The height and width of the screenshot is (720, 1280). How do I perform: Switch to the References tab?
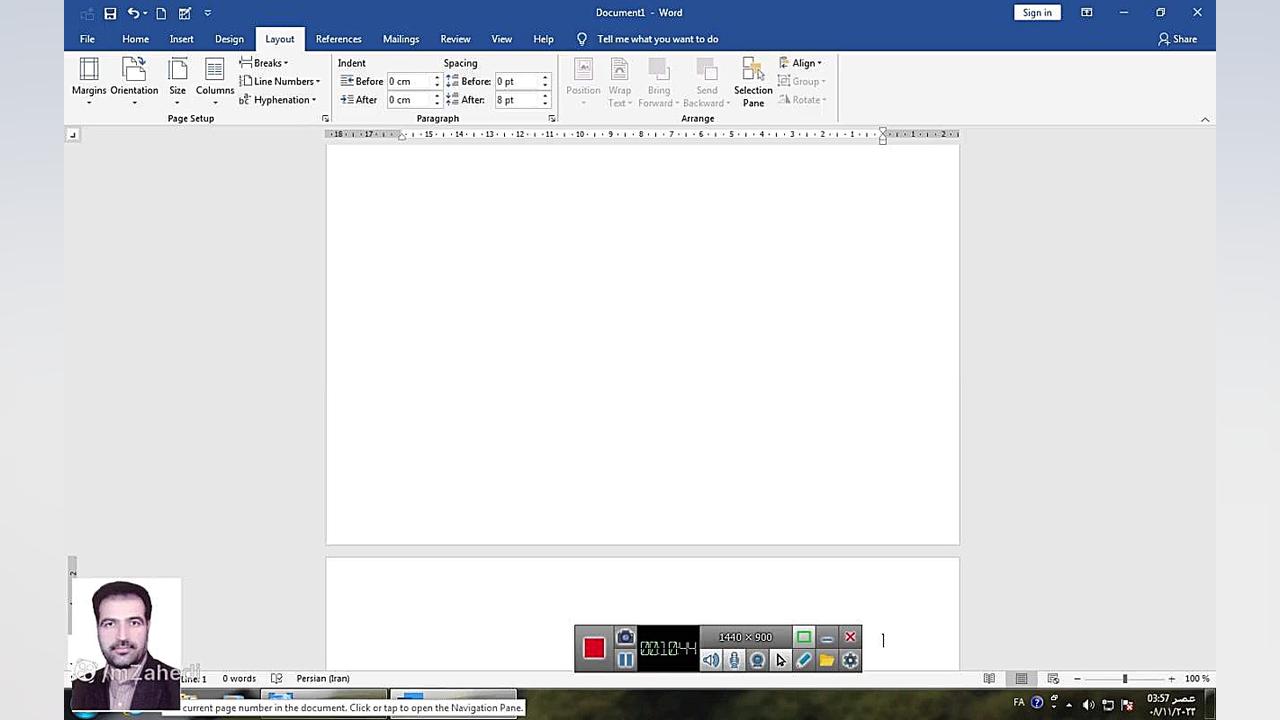pos(338,39)
